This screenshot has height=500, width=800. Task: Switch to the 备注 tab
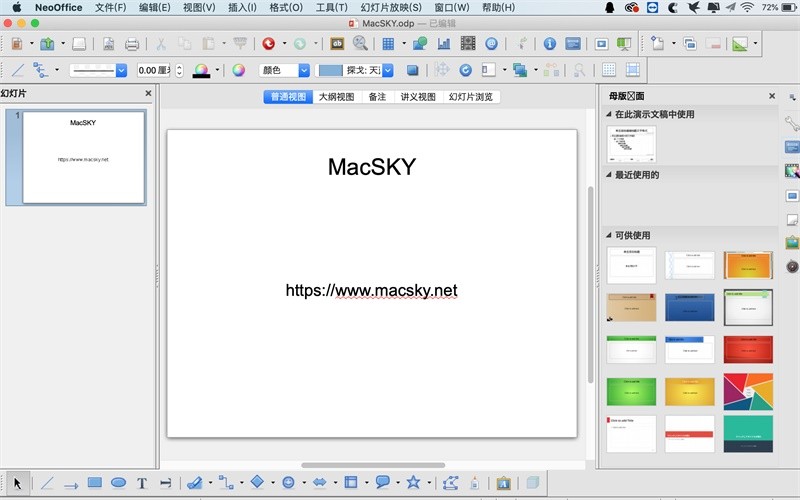point(378,97)
